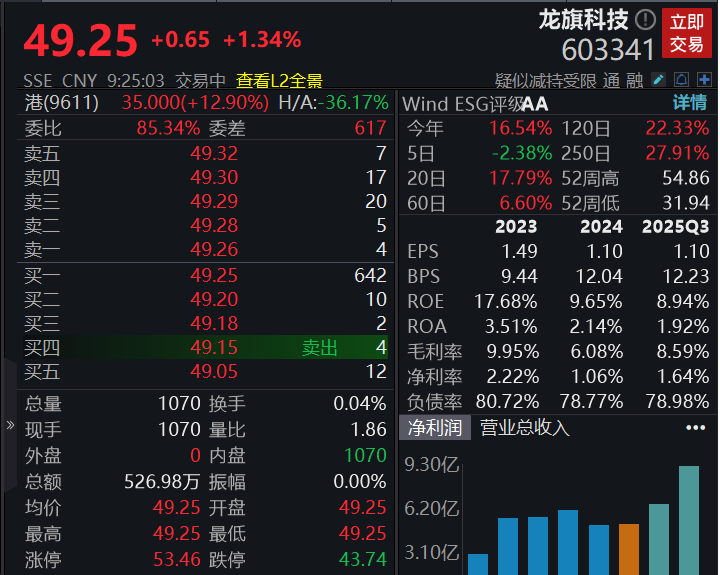Click the plus add-to-watchlist icon
The height and width of the screenshot is (575, 720).
[x=703, y=80]
